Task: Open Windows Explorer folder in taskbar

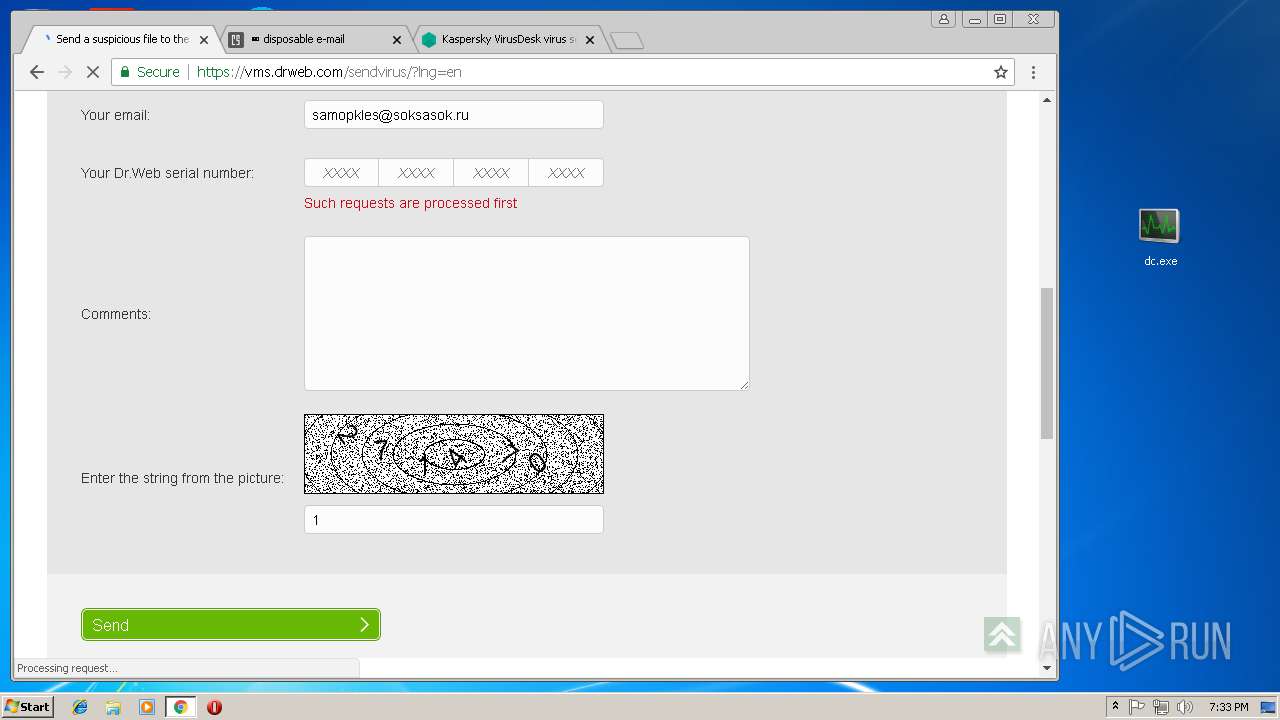Action: [x=113, y=707]
